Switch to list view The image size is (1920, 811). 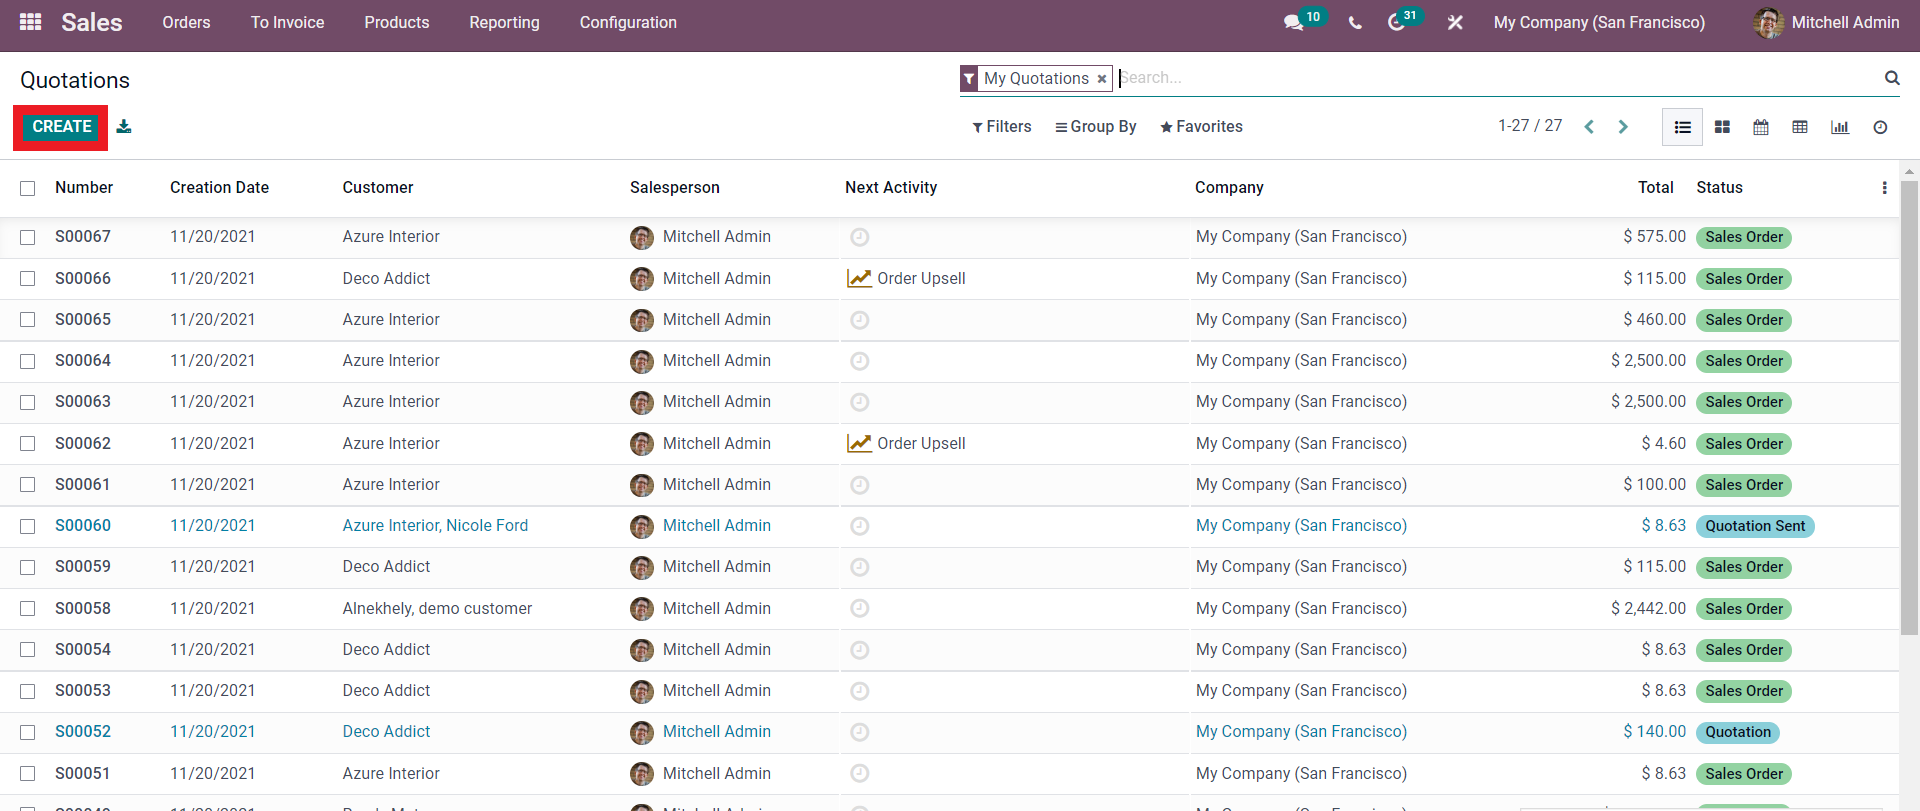[1682, 127]
